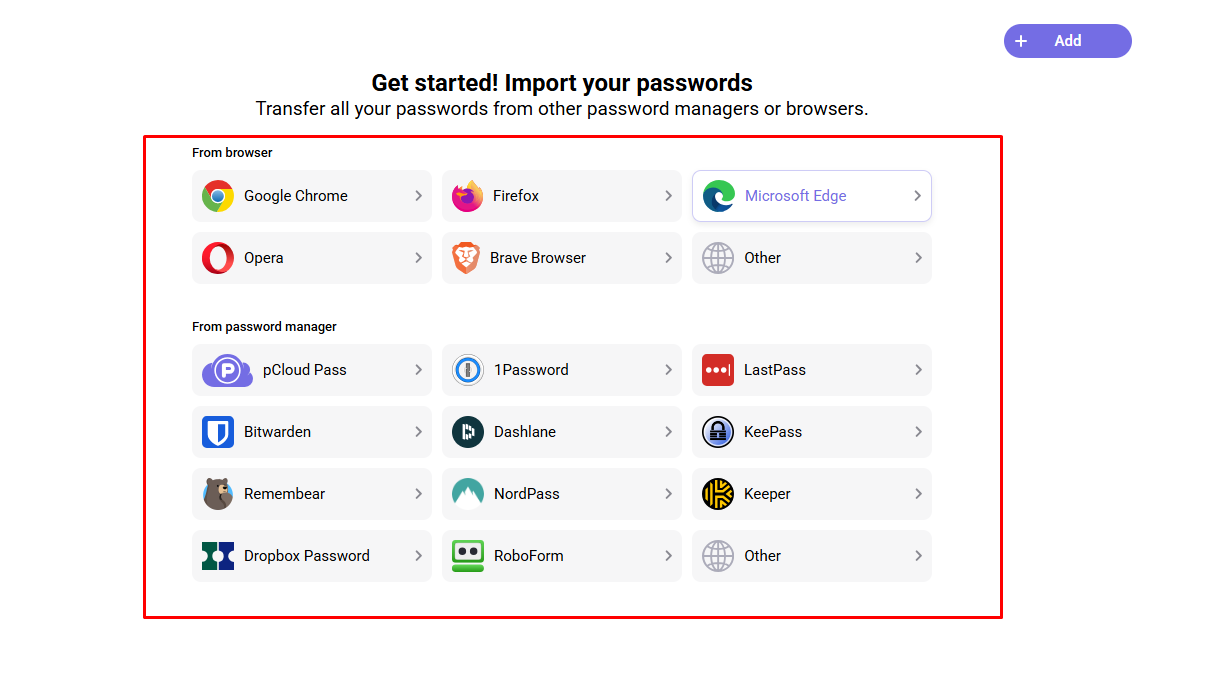The height and width of the screenshot is (678, 1228).
Task: Select the 1Password manager icon
Action: (x=468, y=370)
